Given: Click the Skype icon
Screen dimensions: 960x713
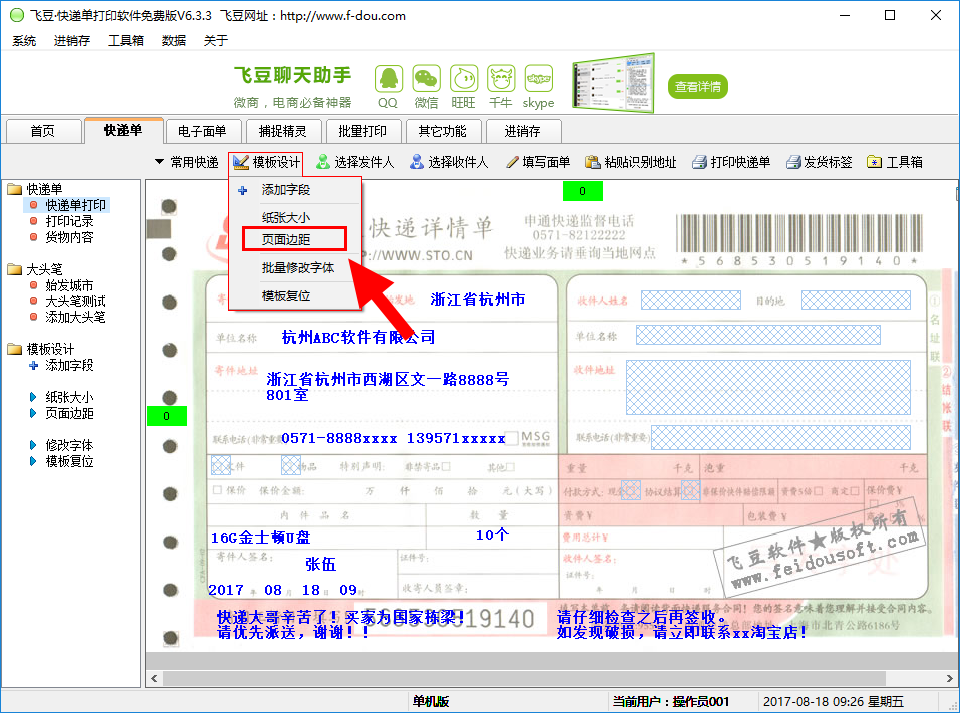Looking at the screenshot, I should click(x=539, y=79).
